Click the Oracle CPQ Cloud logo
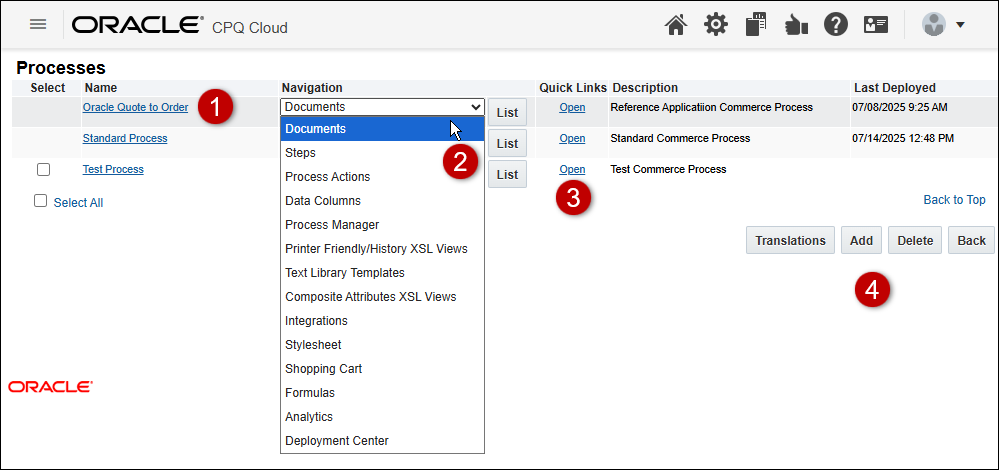Screen dimensions: 999x470 180,25
